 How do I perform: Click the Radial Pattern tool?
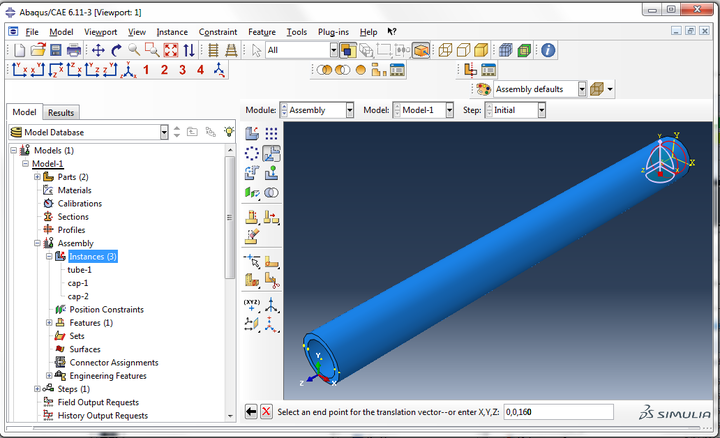[252, 153]
